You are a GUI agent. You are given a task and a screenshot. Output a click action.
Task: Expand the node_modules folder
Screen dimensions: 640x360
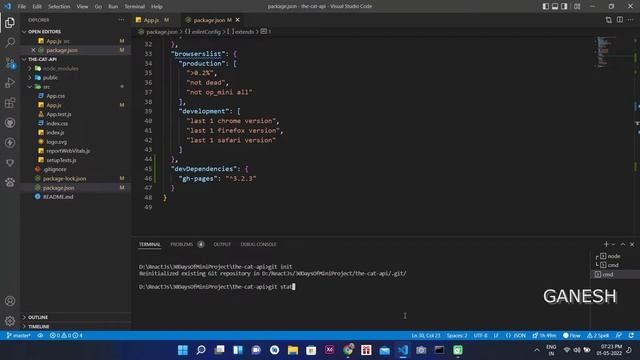[x=30, y=68]
